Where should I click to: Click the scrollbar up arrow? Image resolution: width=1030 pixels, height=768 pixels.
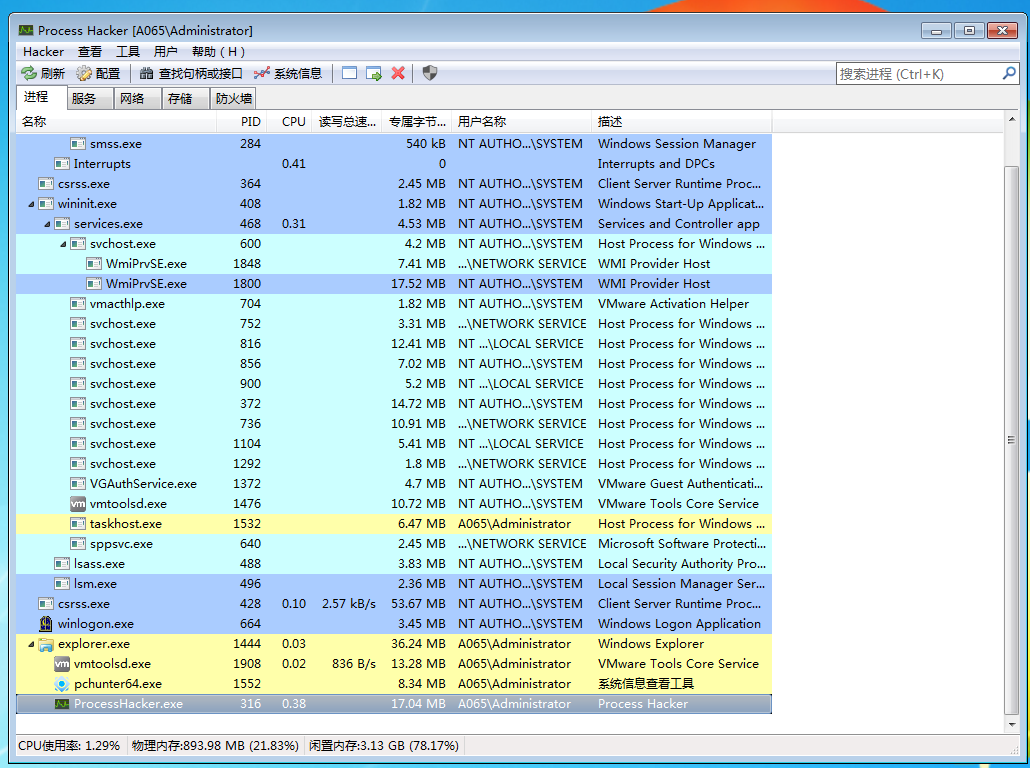click(x=1012, y=119)
